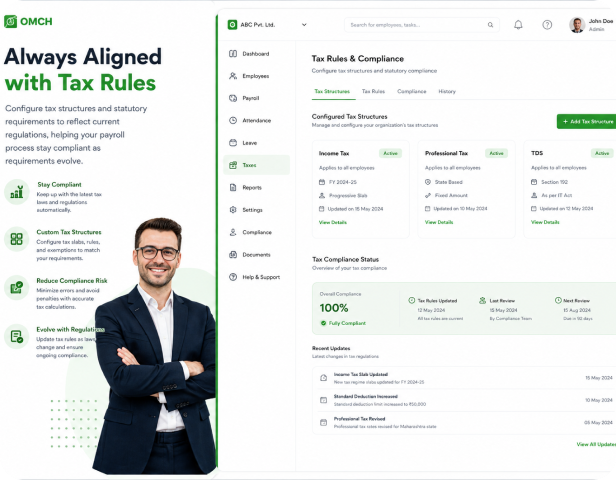Click the Employees people icon
This screenshot has height=480, width=616.
coord(233,76)
